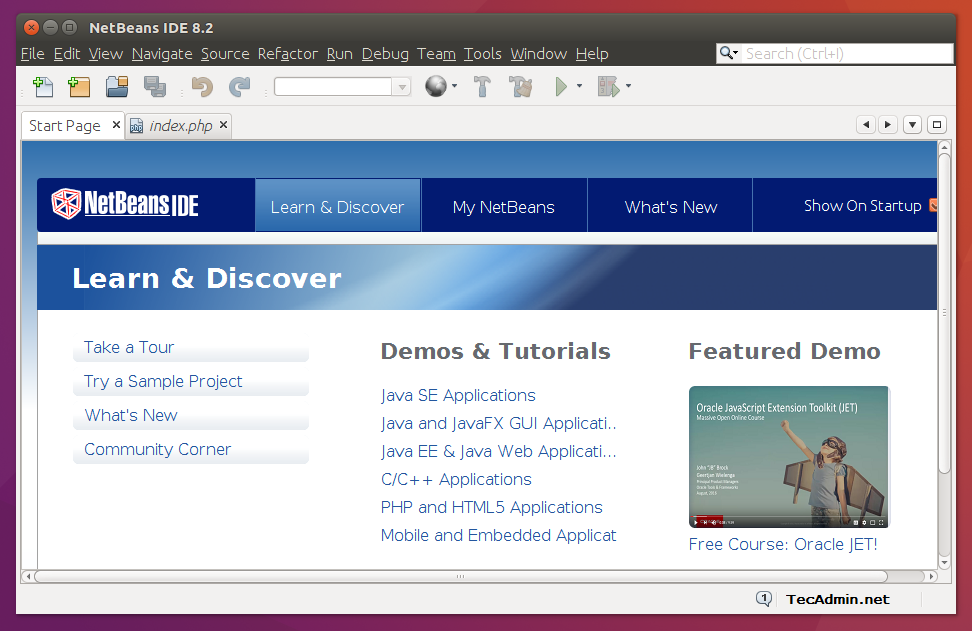Open the Navigate menu
The height and width of the screenshot is (631, 972).
(162, 54)
